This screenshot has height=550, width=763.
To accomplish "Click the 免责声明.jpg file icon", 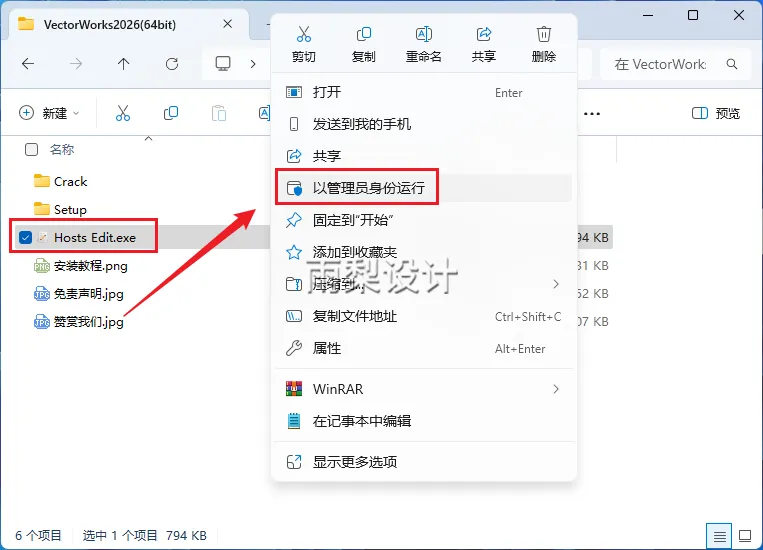I will (42, 294).
